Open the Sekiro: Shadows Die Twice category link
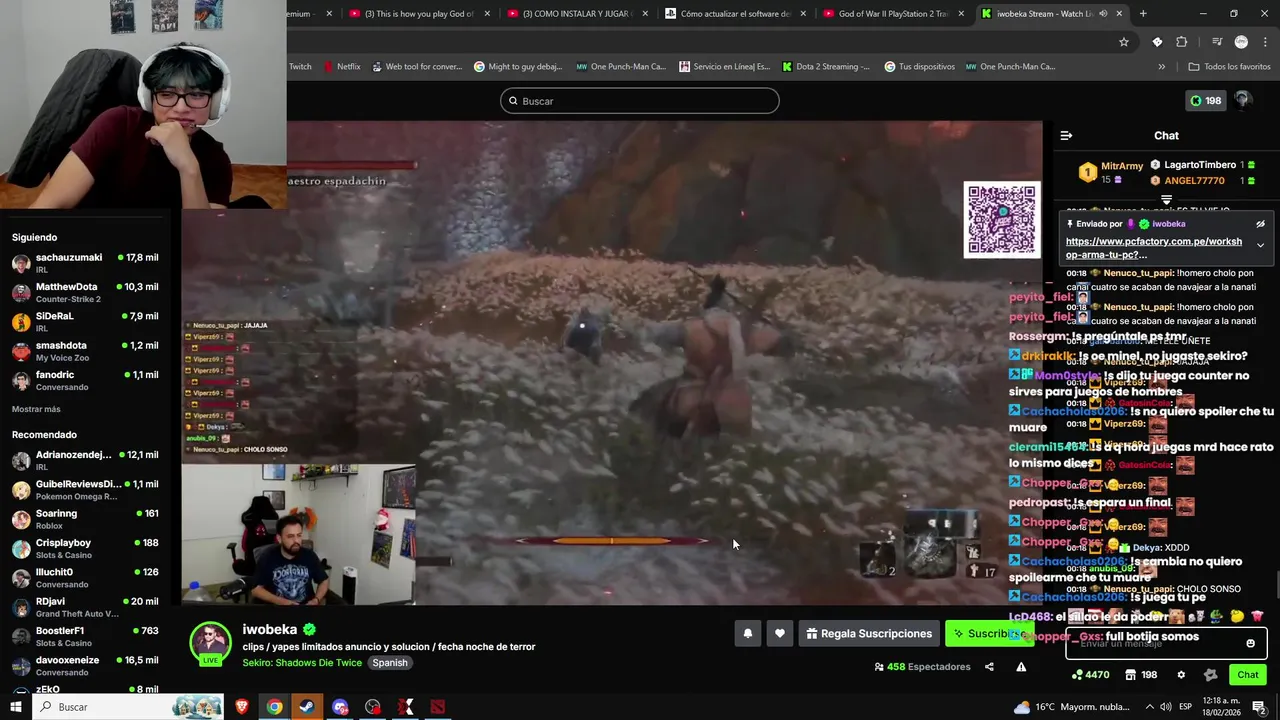 tap(302, 663)
